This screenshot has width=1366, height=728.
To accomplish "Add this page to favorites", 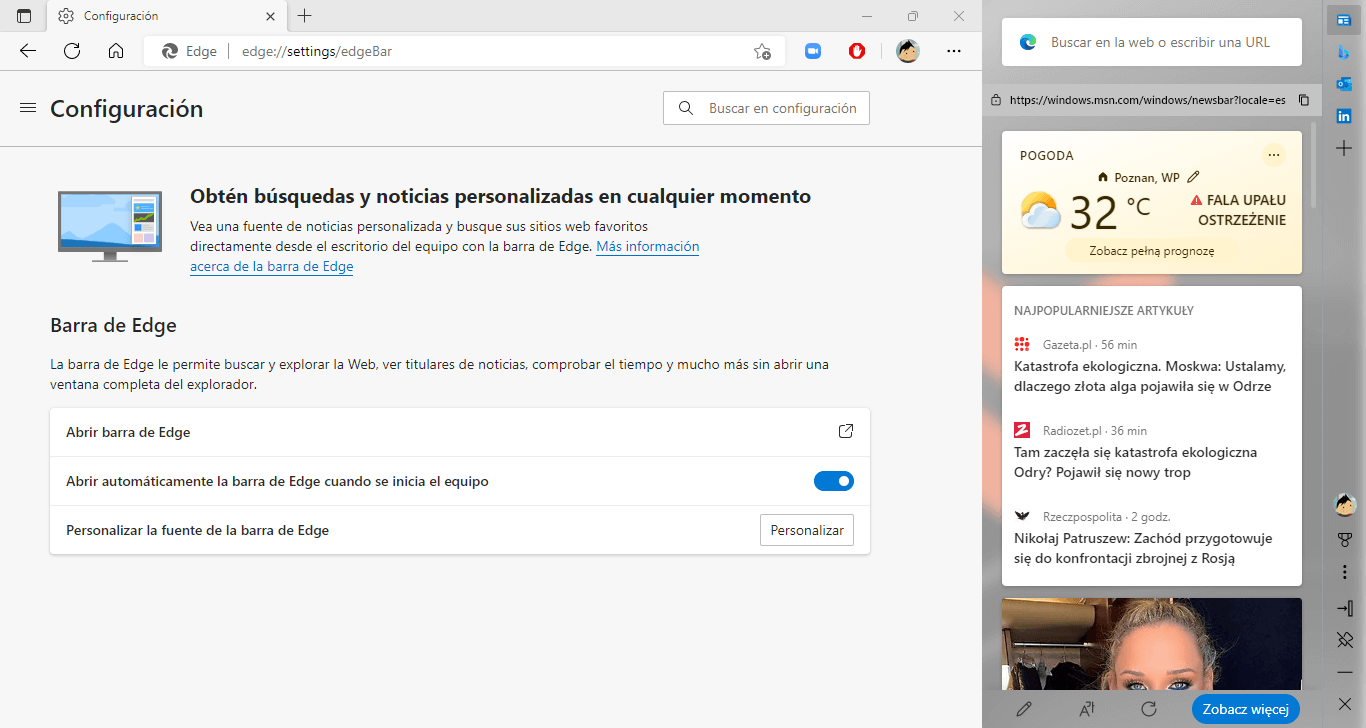I will [762, 51].
